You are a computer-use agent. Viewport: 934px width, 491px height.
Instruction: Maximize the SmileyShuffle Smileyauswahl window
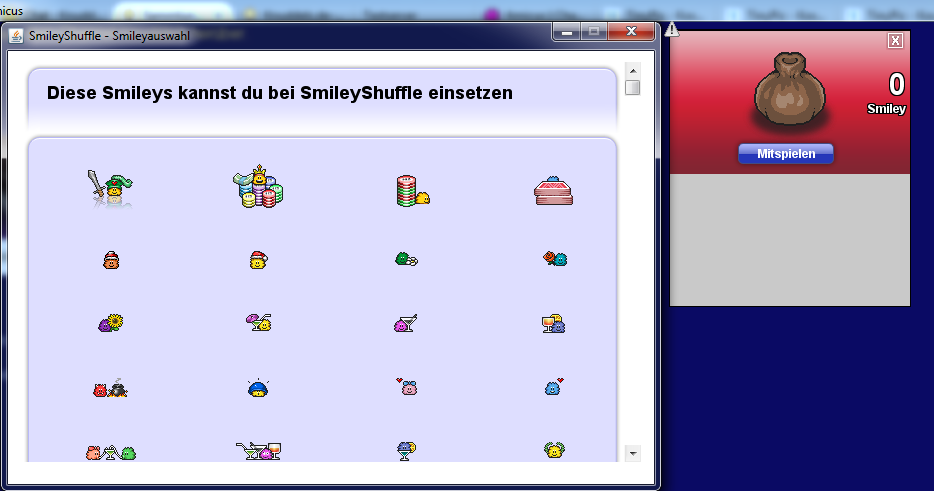tap(594, 32)
